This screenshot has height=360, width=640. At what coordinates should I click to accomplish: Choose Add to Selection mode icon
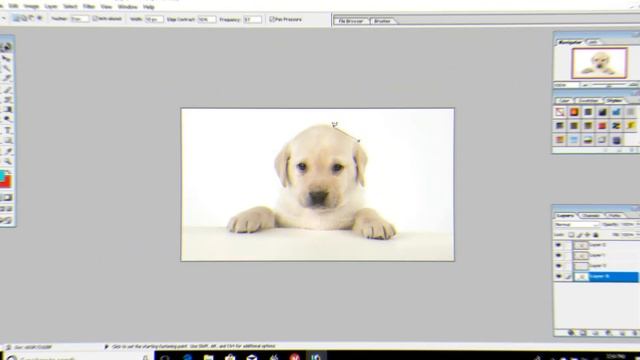[24, 18]
